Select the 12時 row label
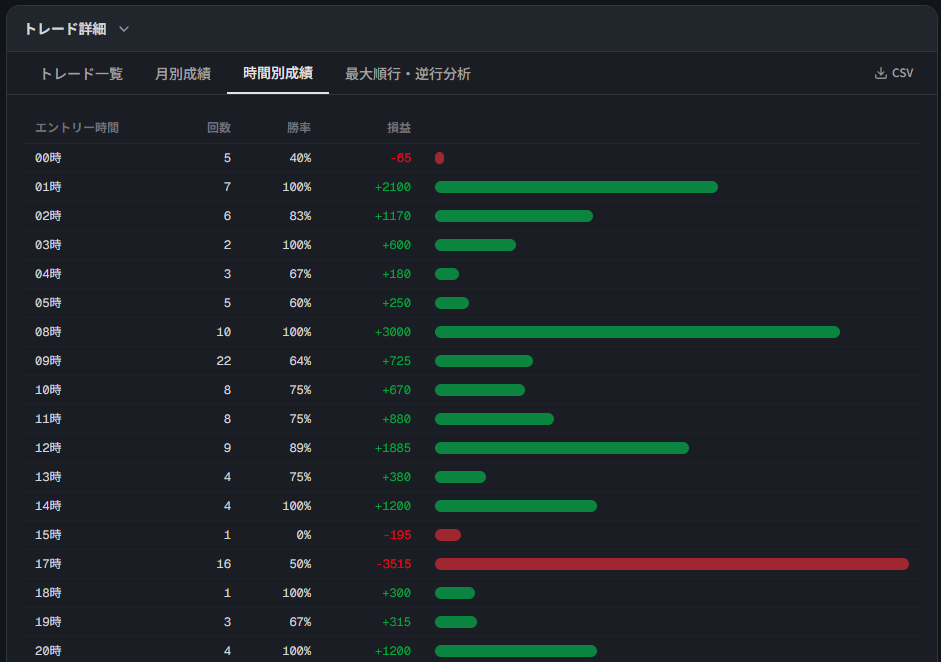Image resolution: width=941 pixels, height=662 pixels. point(48,448)
